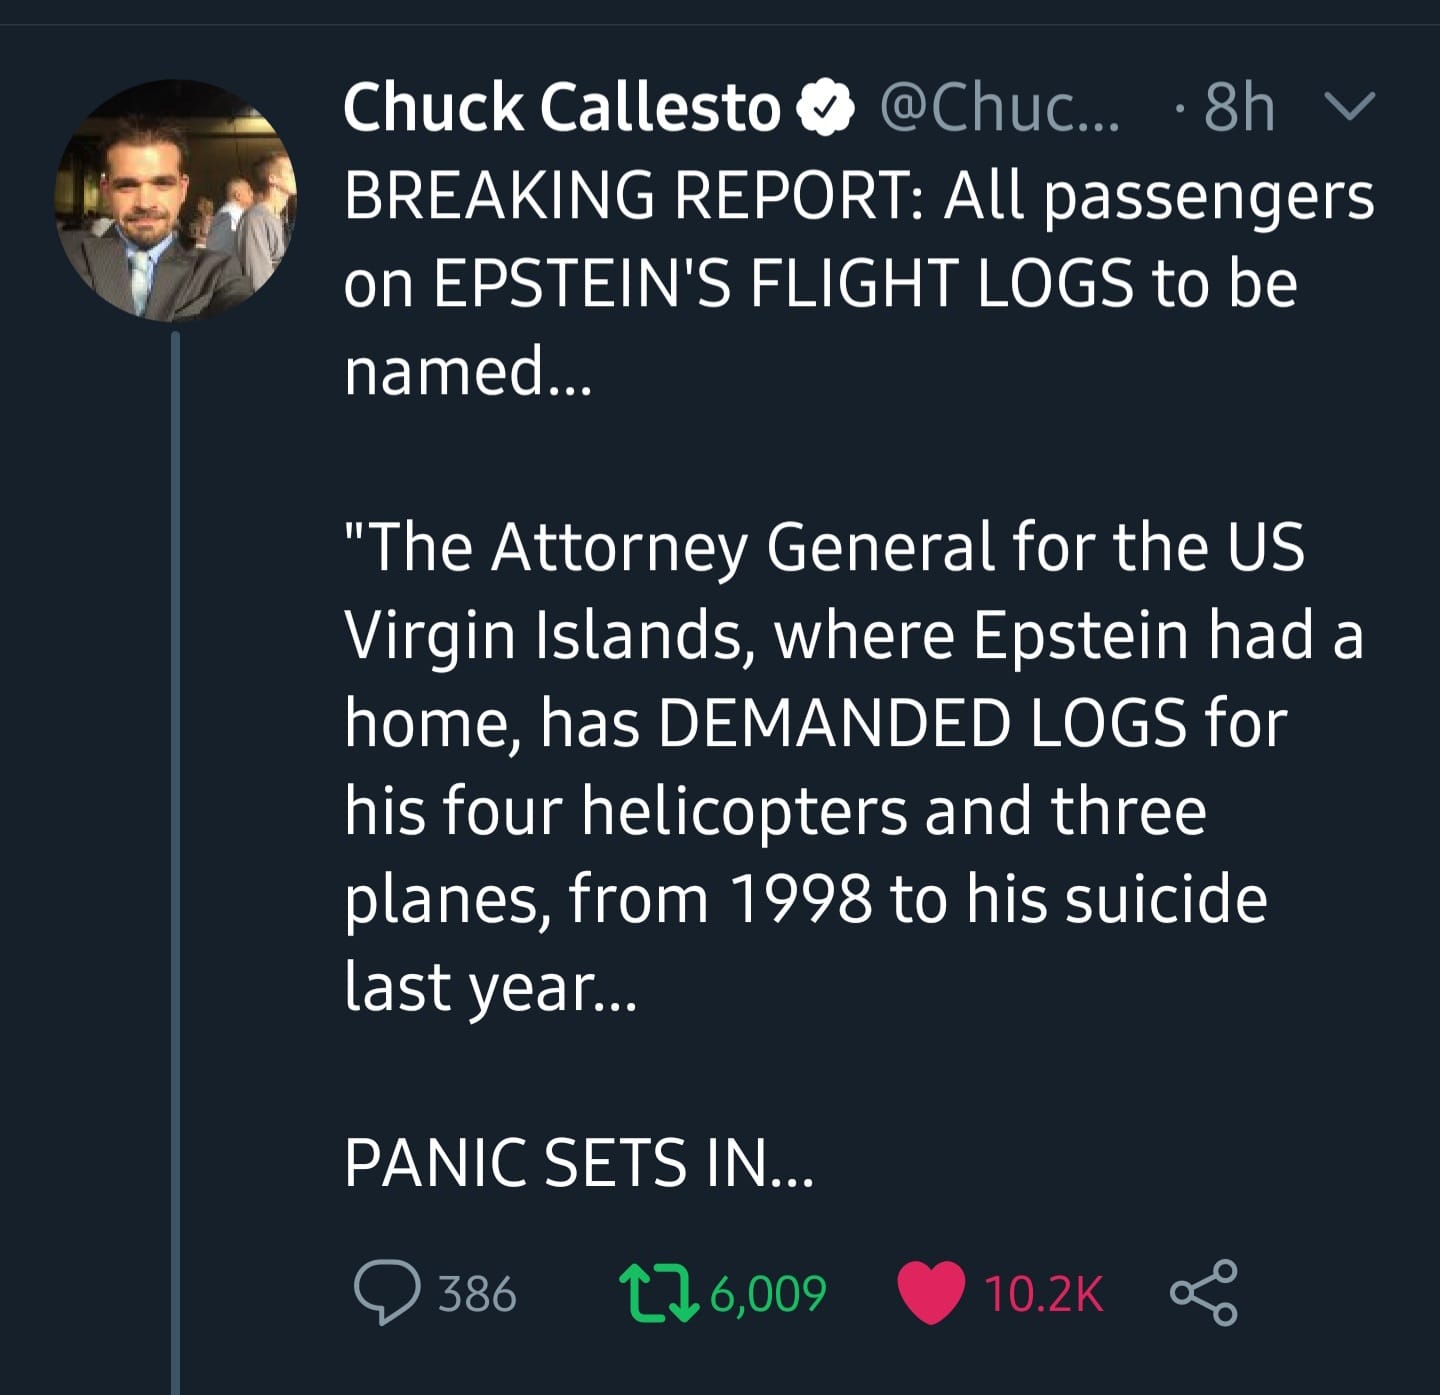Open Chuck Callesto's profile picture
The image size is (1440, 1395).
point(176,200)
